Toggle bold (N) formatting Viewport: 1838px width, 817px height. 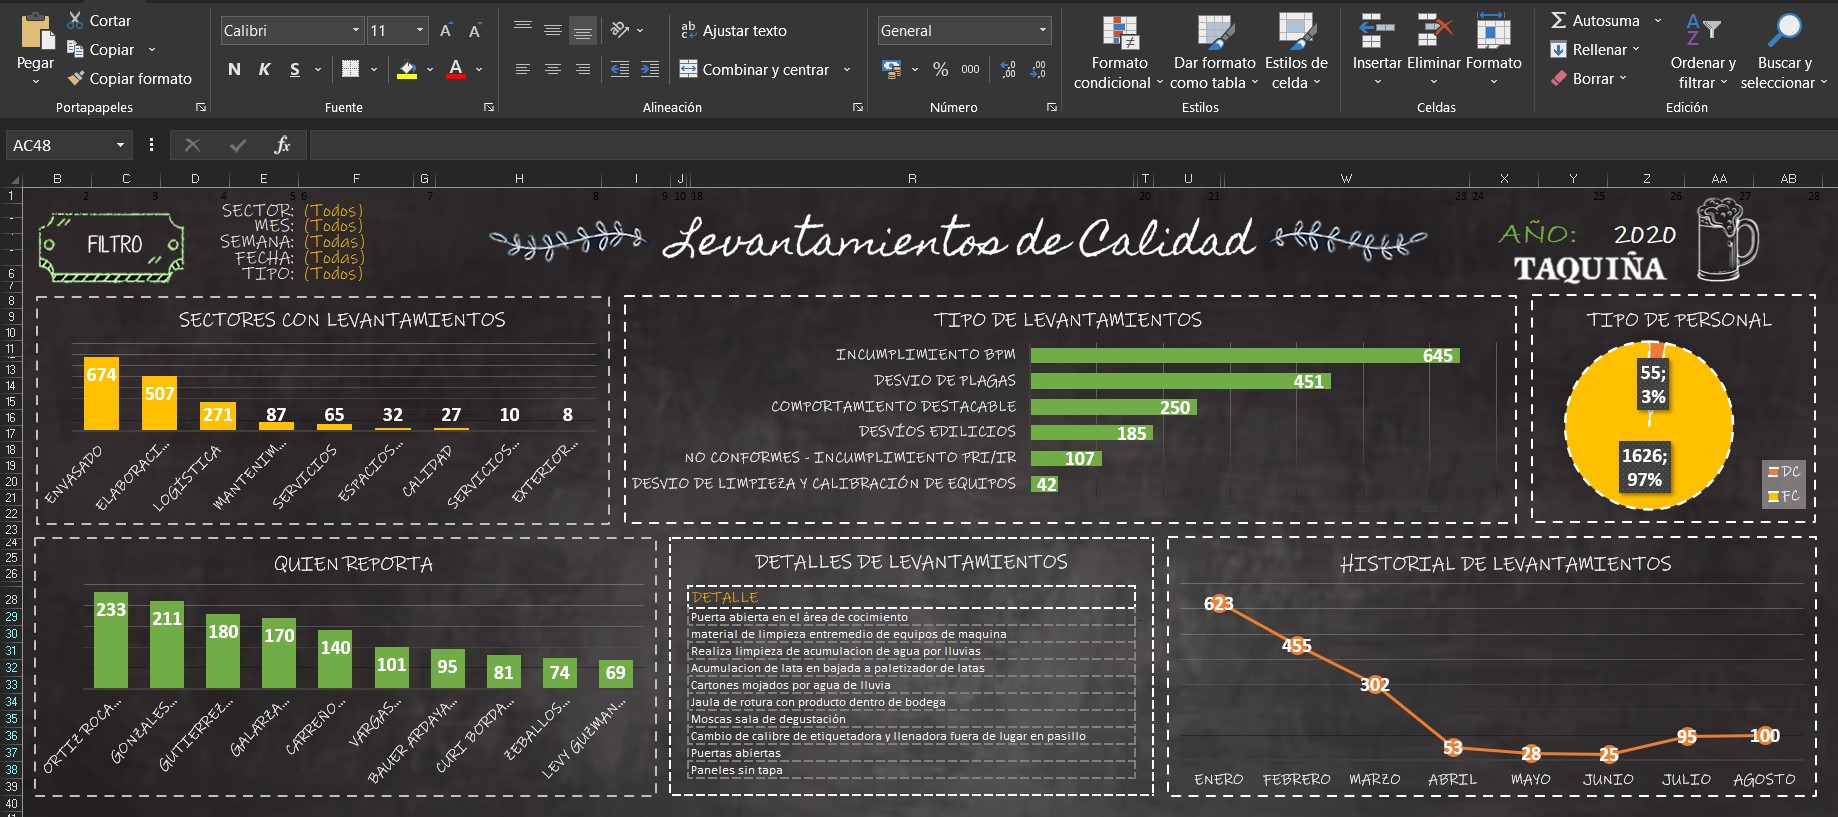(234, 69)
